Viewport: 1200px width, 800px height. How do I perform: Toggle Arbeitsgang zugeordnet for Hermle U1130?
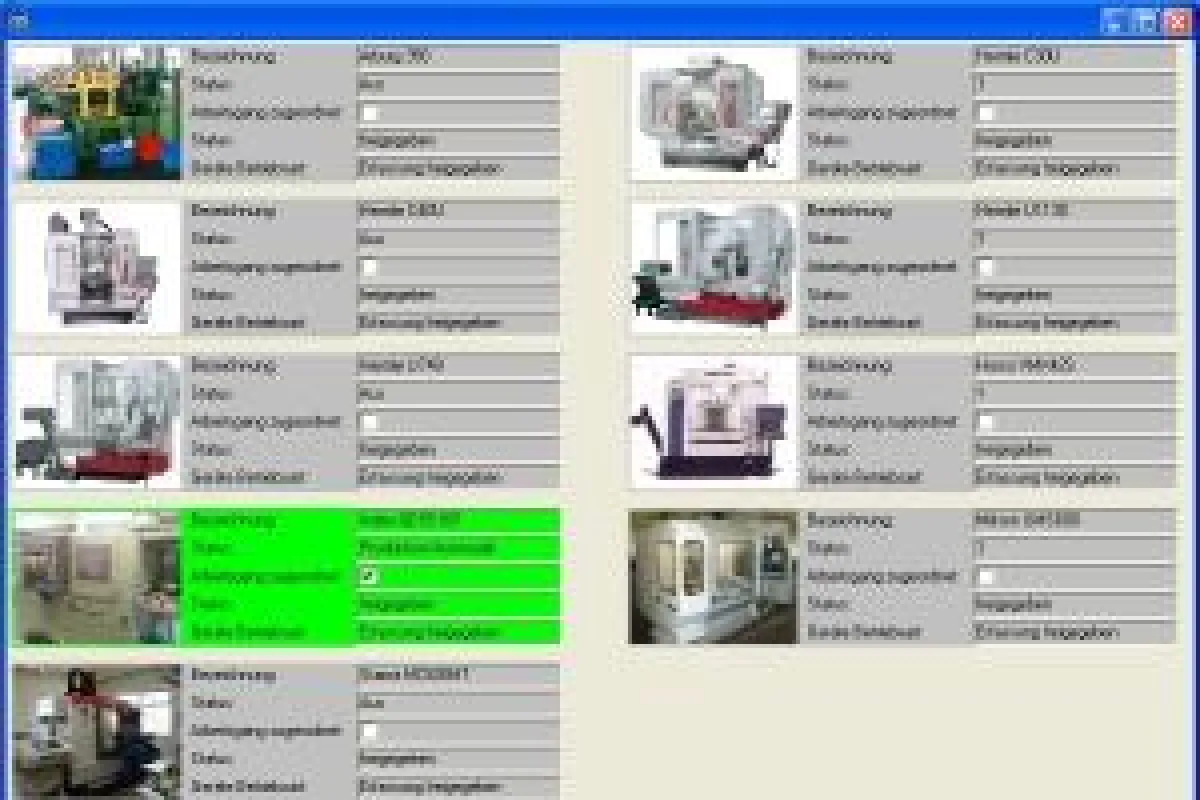(986, 267)
